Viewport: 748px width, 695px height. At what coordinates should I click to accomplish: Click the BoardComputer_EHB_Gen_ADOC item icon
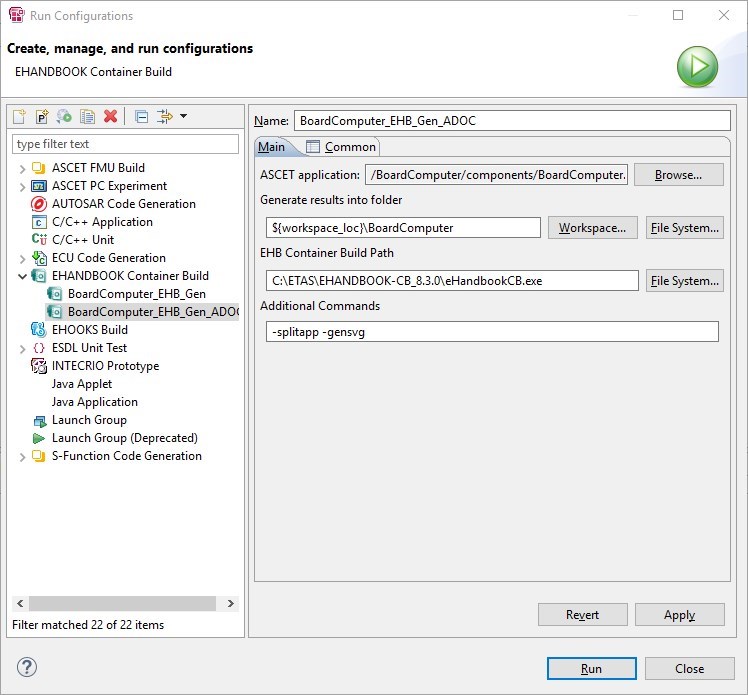[54, 312]
